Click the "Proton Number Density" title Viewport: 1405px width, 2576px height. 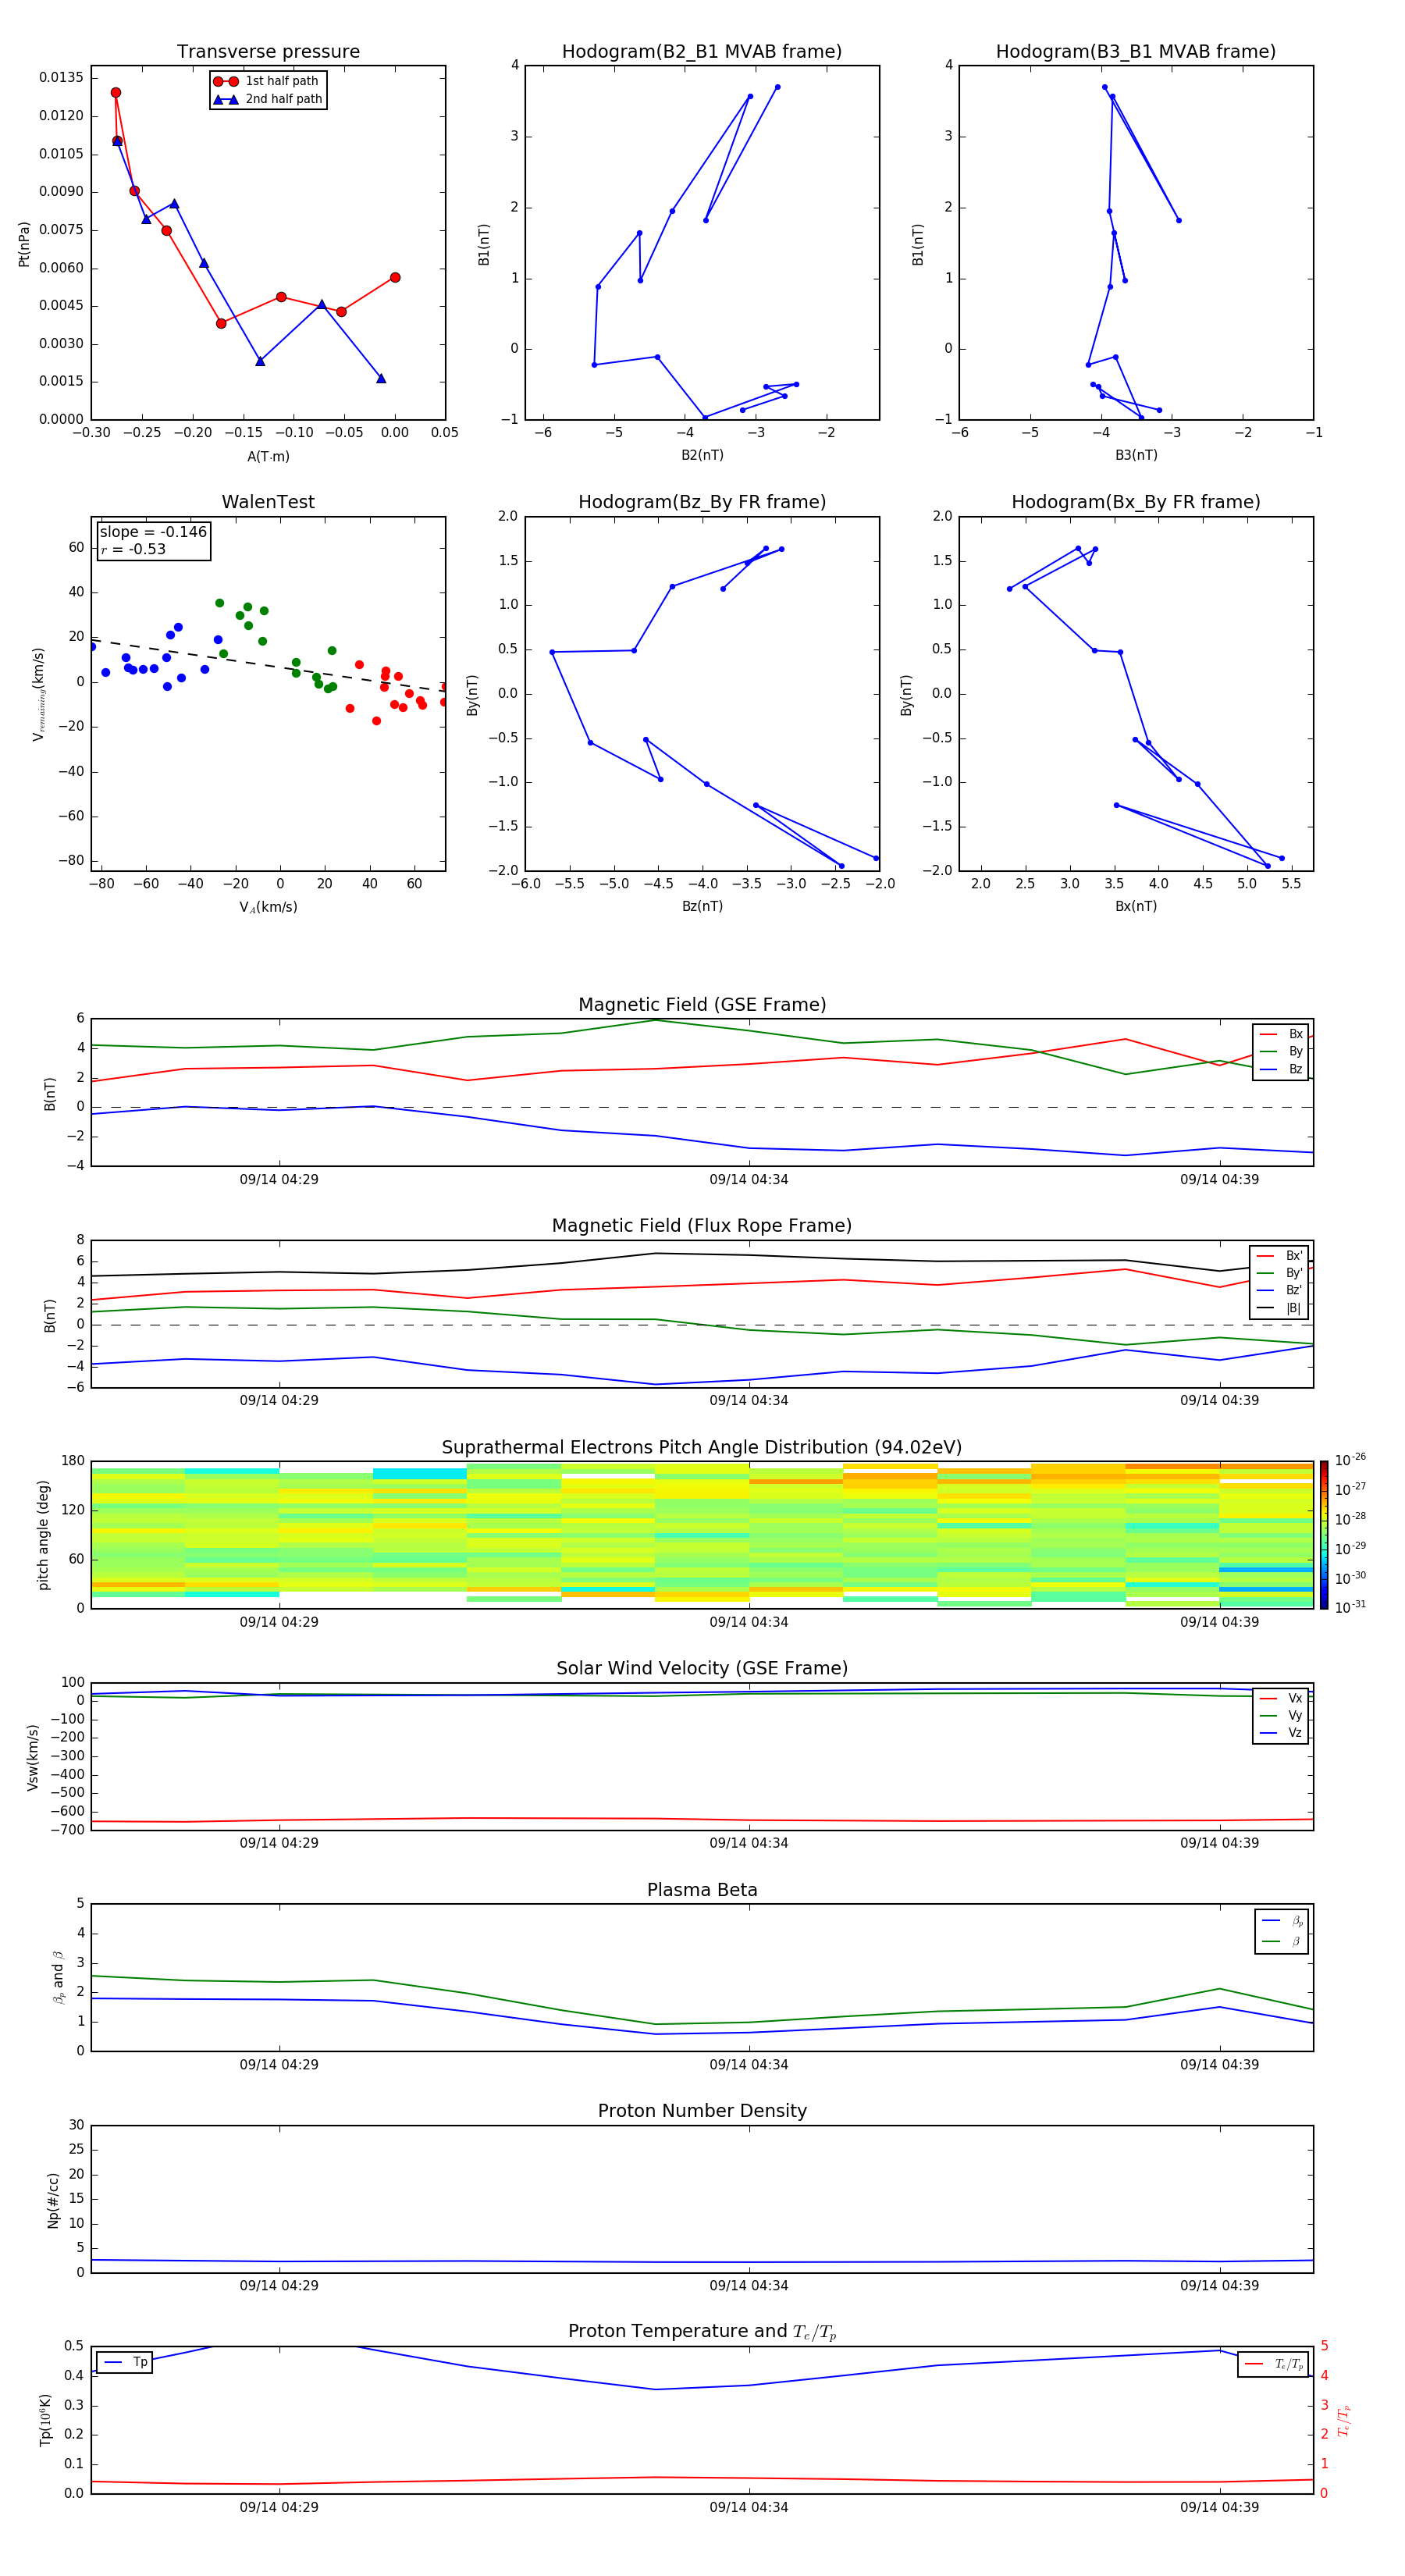pyautogui.click(x=702, y=2111)
